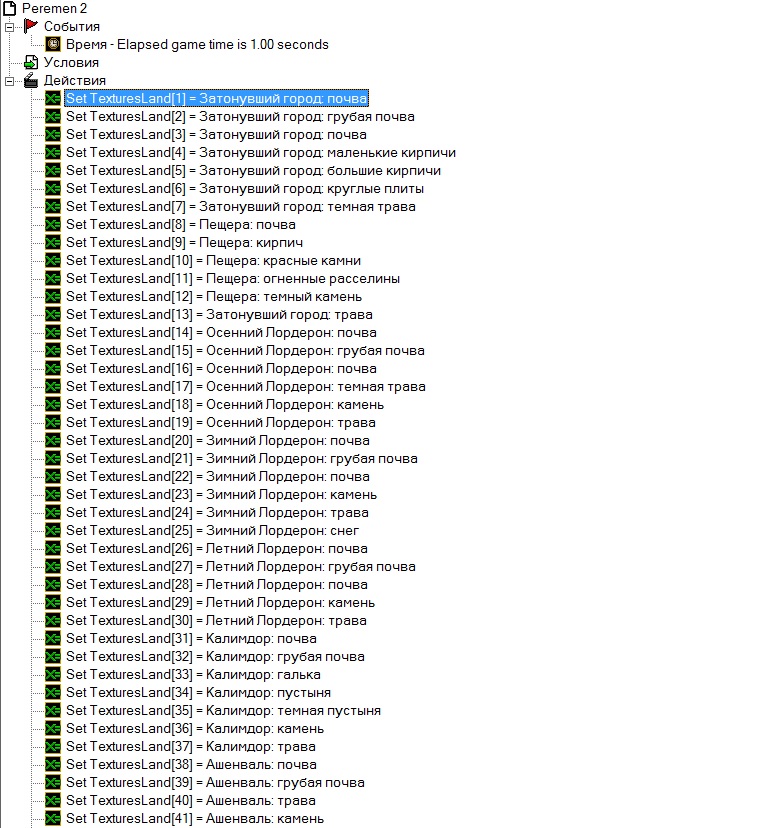Select action TexturesLand[26] Летний Лордерон: почва

pyautogui.click(x=217, y=549)
